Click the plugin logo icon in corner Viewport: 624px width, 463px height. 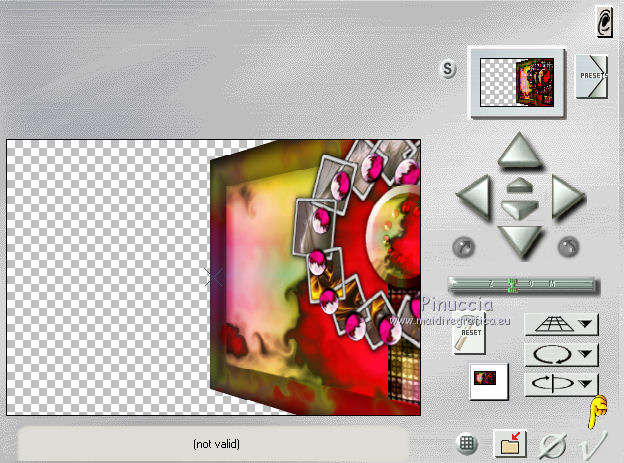click(604, 21)
